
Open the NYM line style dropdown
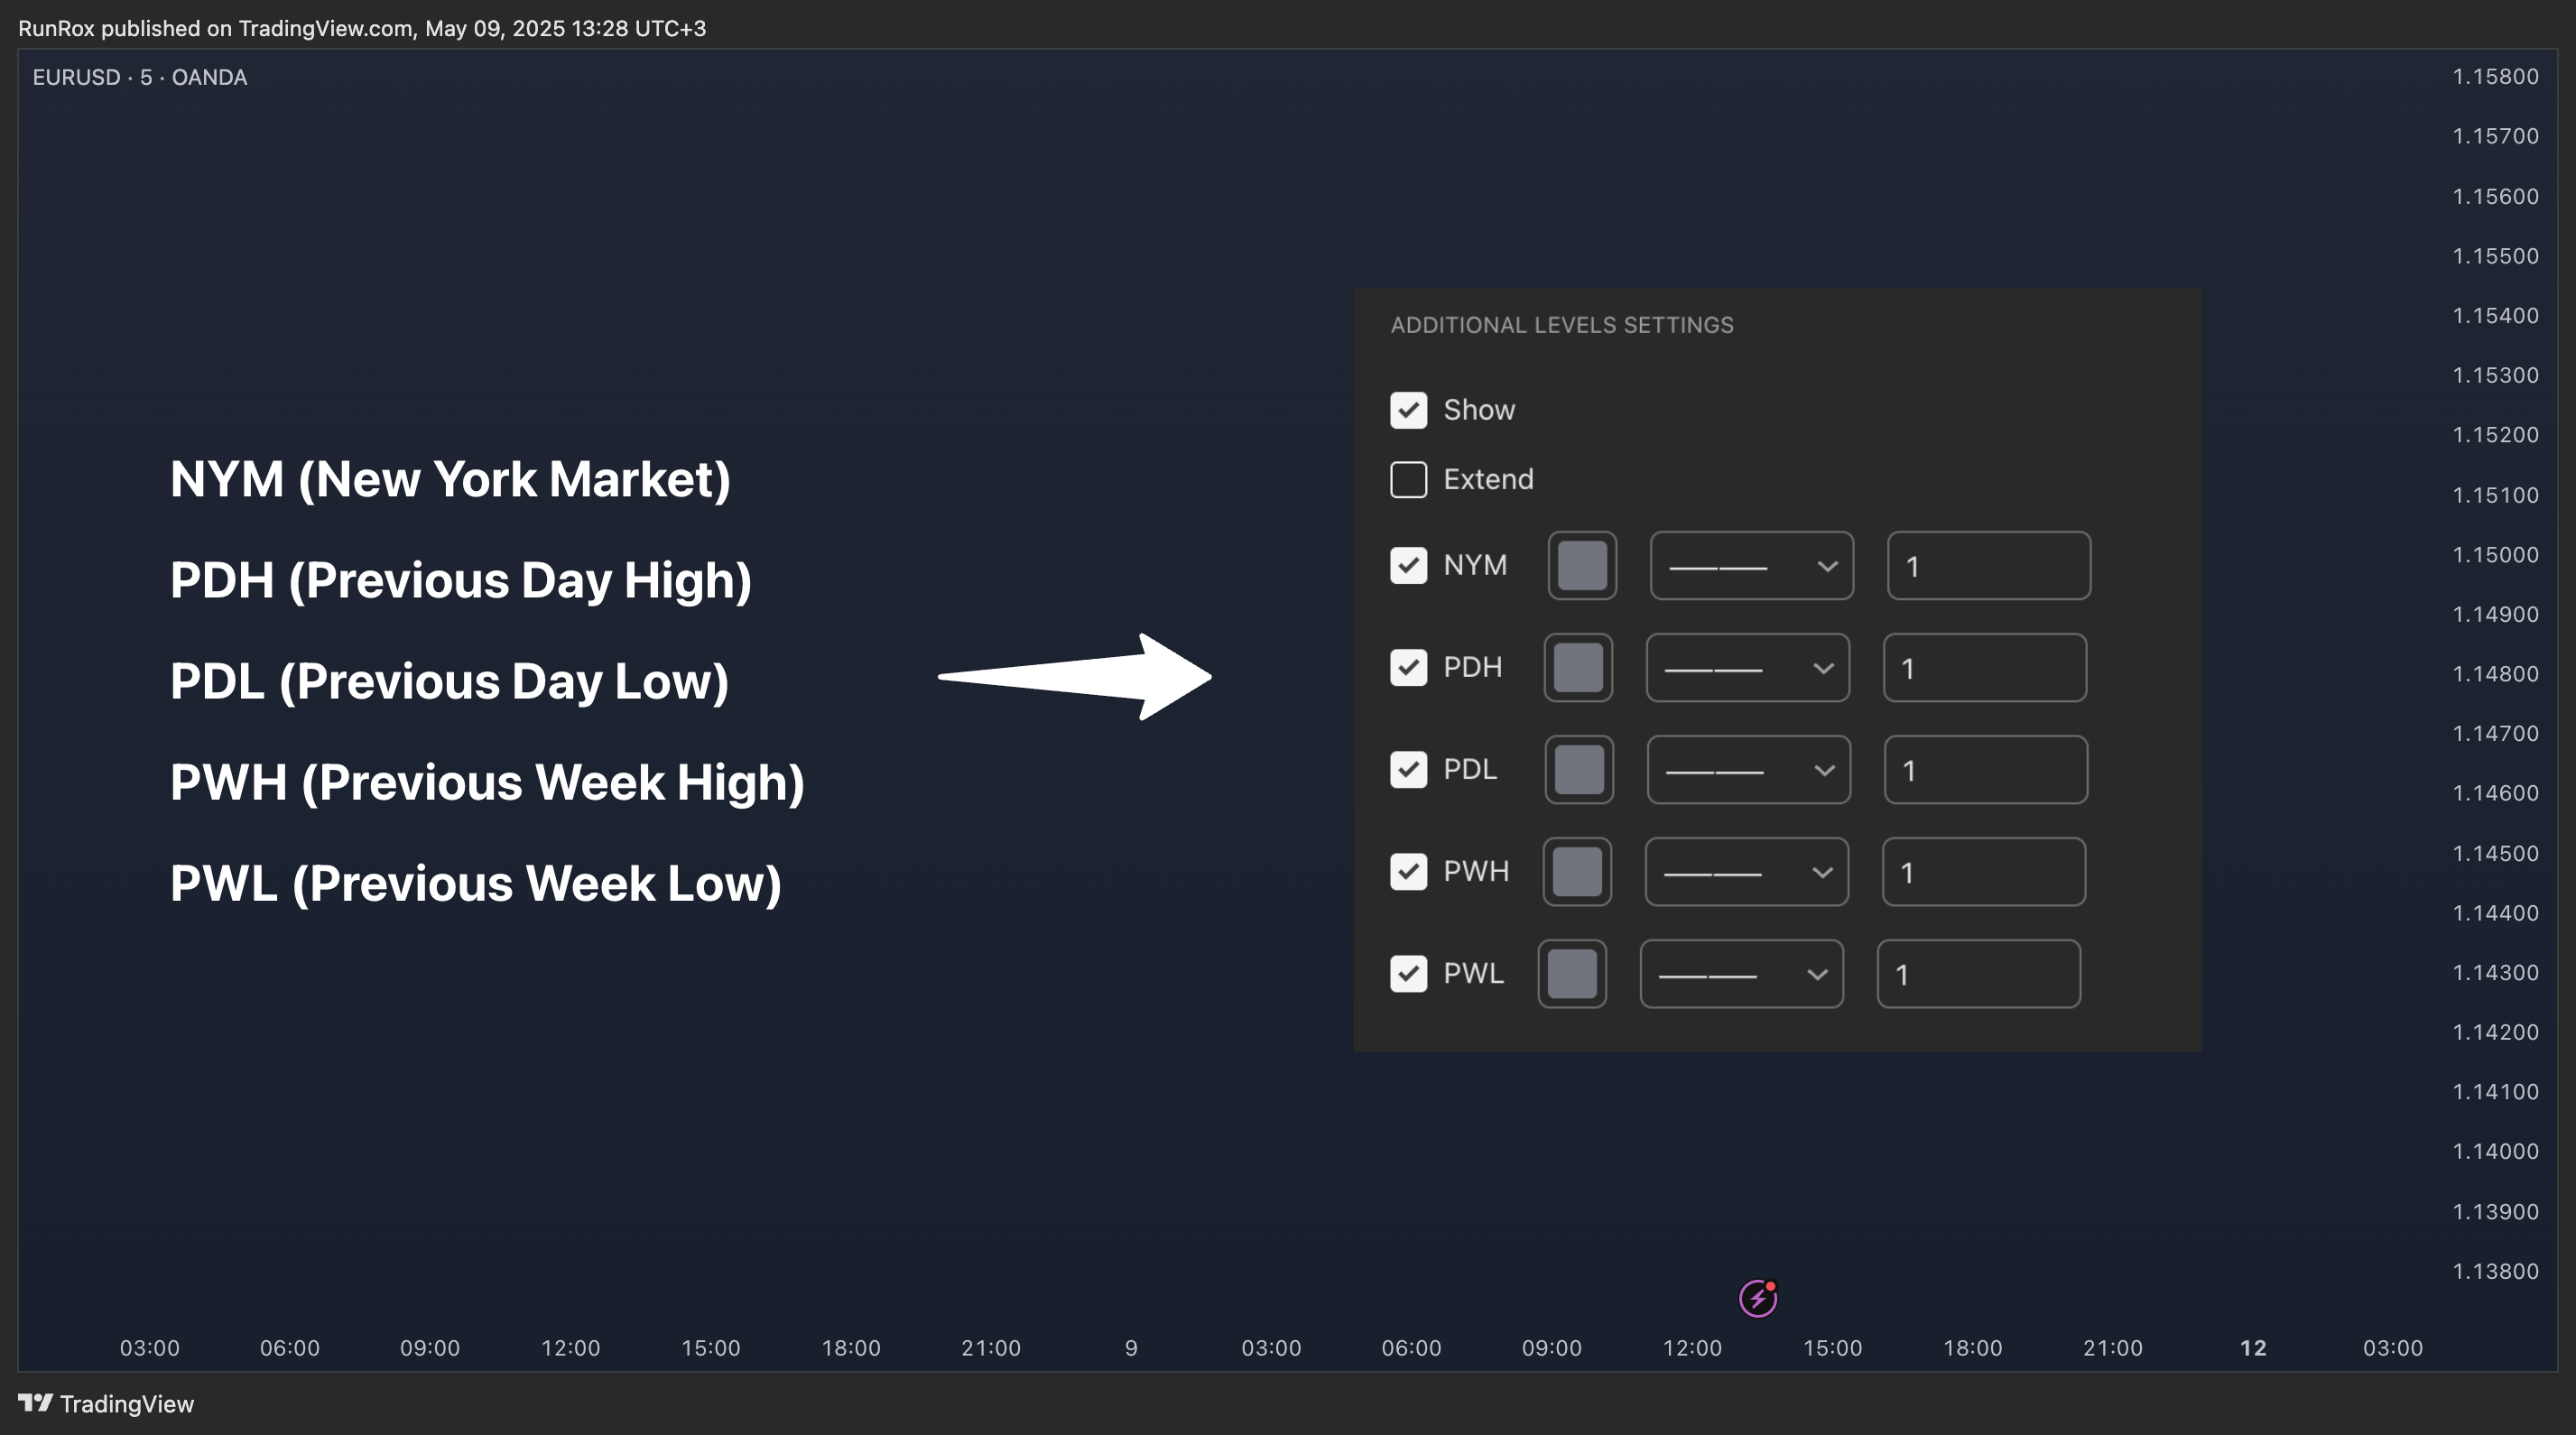1751,566
